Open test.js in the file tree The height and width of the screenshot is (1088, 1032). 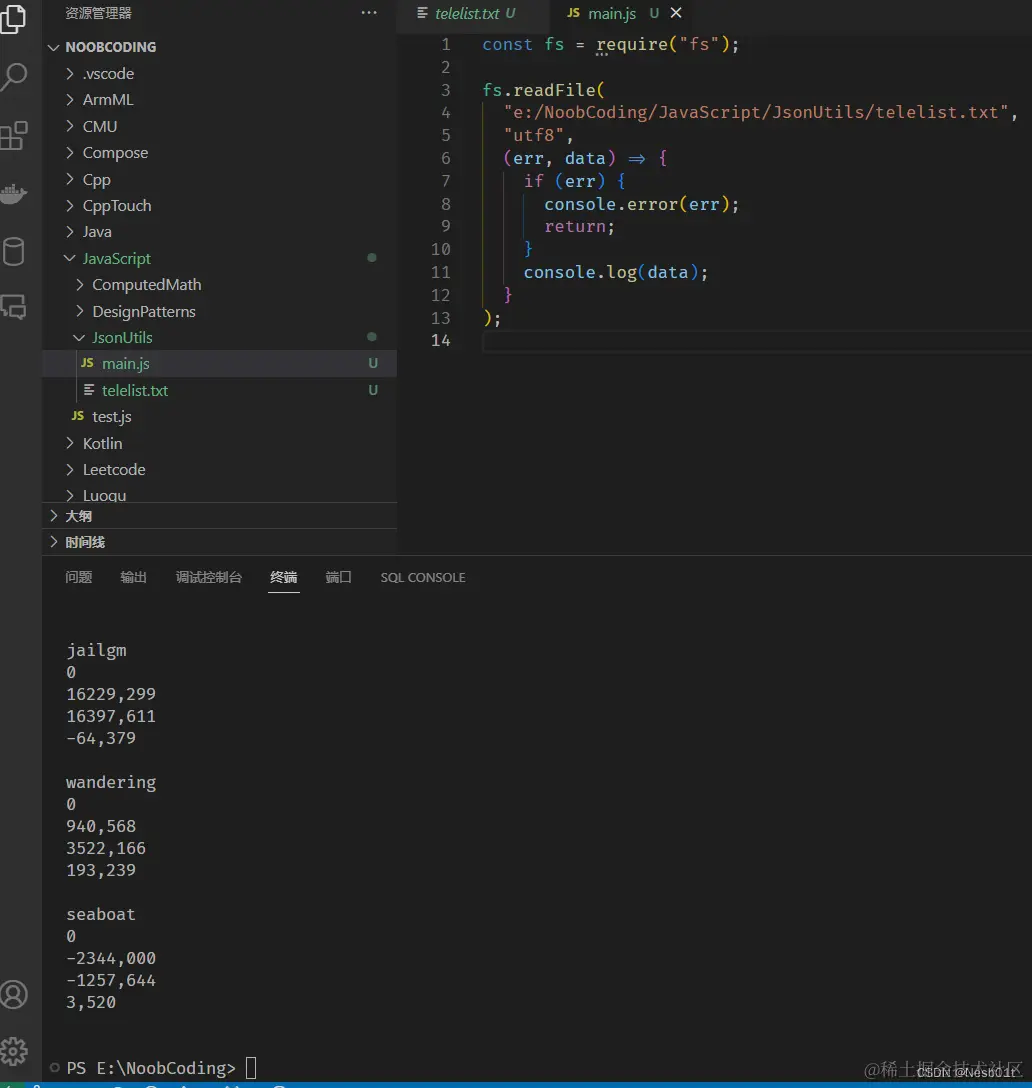[219, 416]
